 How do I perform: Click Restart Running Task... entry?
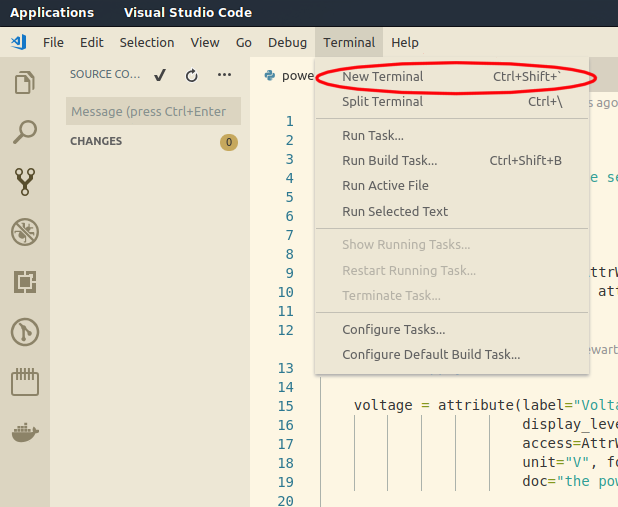pyautogui.click(x=452, y=270)
